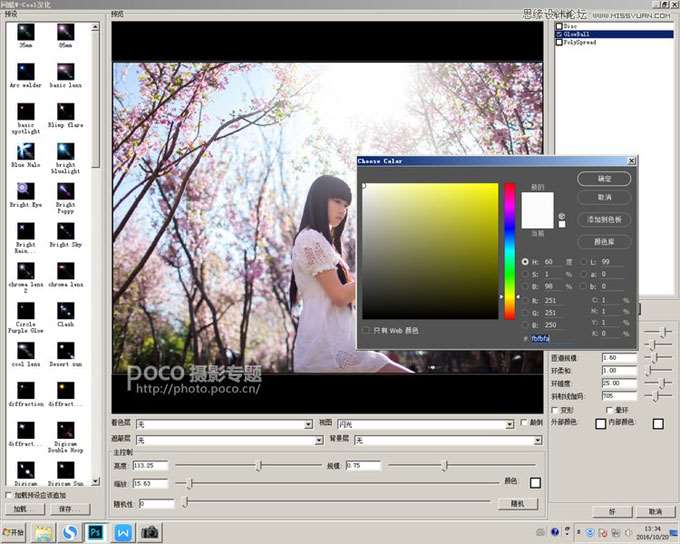
Task: Open Photoshop from the taskbar
Action: coord(97,532)
